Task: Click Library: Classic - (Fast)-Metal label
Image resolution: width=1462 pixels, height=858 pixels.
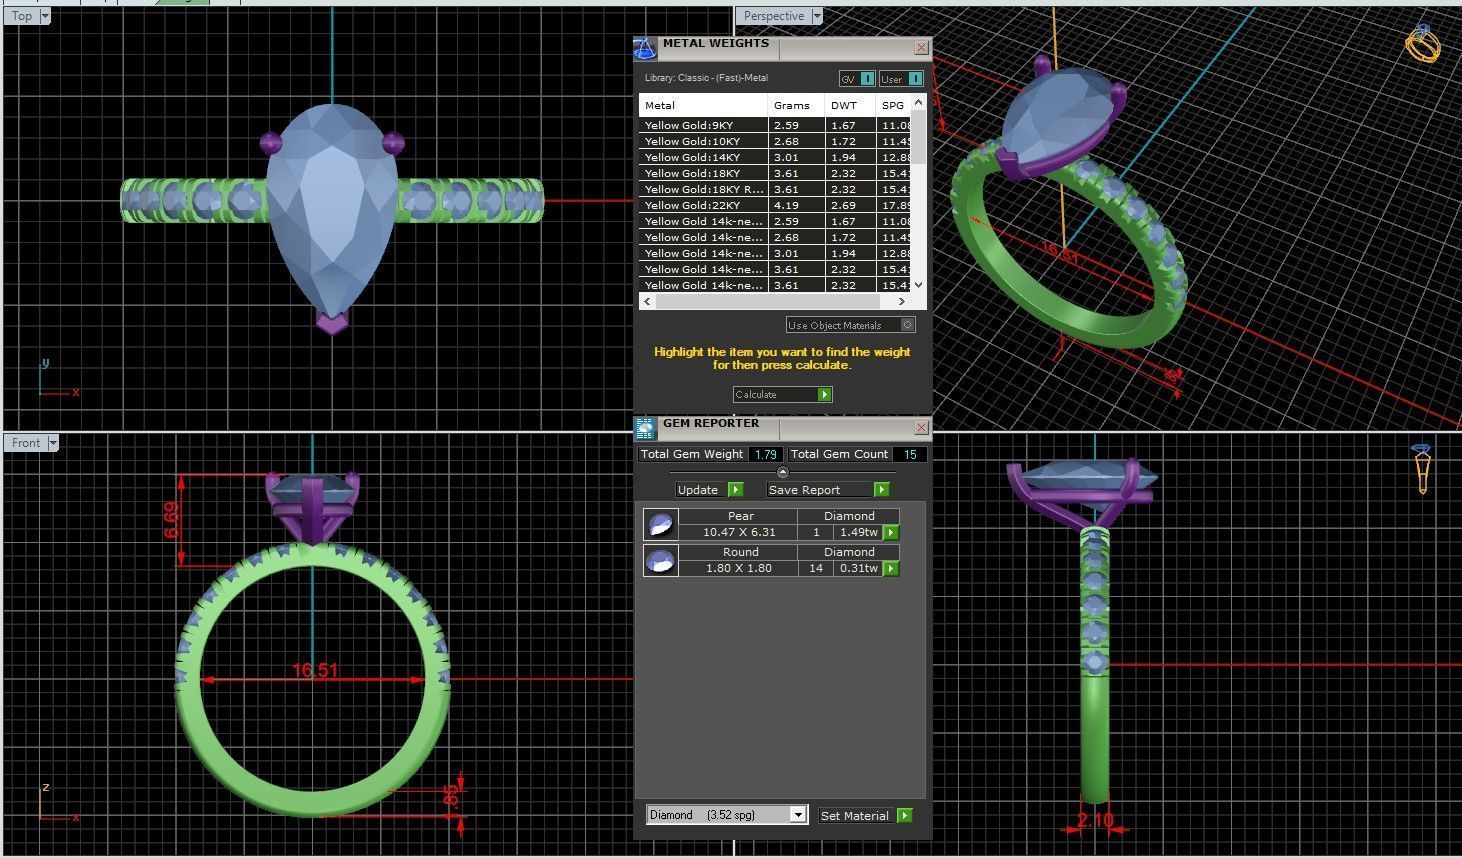Action: 706,78
